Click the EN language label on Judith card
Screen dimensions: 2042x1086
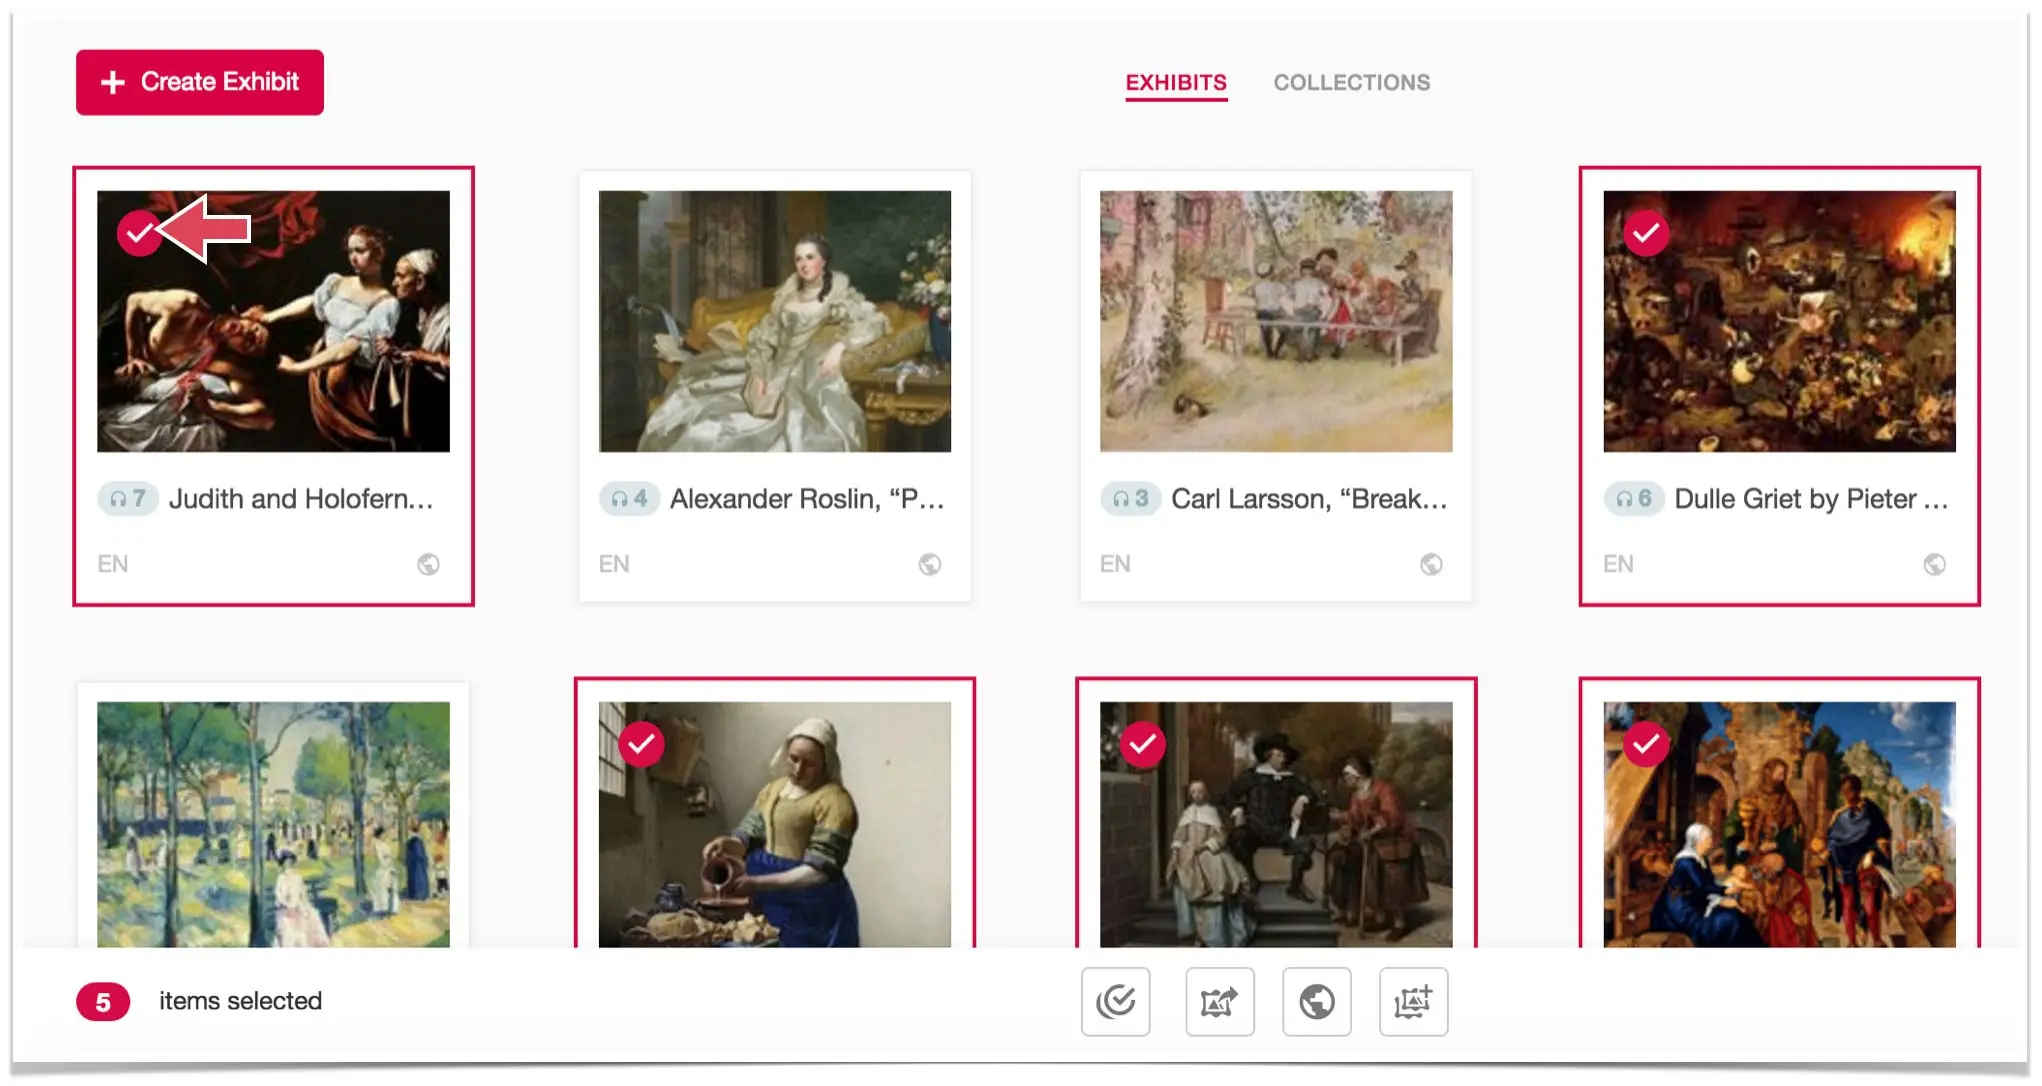113,564
